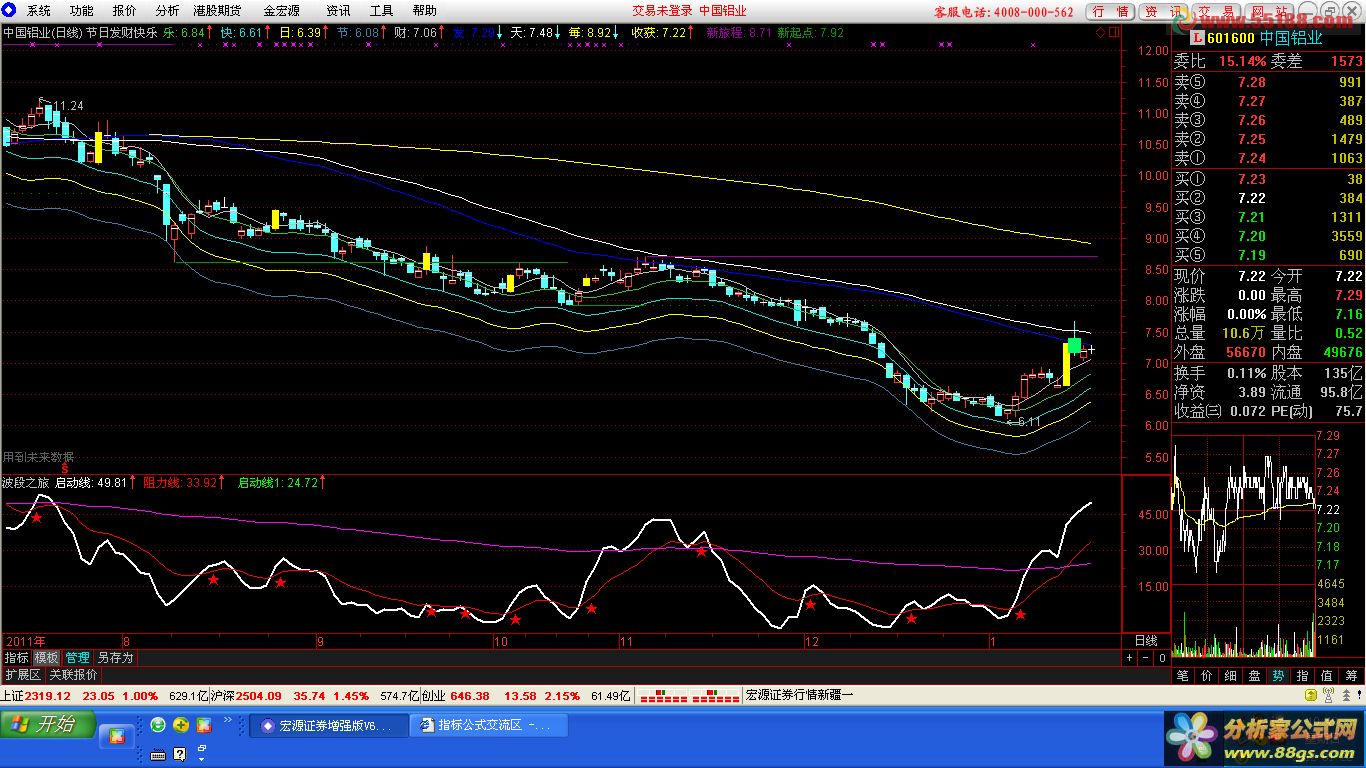Open the 港股期货 menu

point(217,11)
